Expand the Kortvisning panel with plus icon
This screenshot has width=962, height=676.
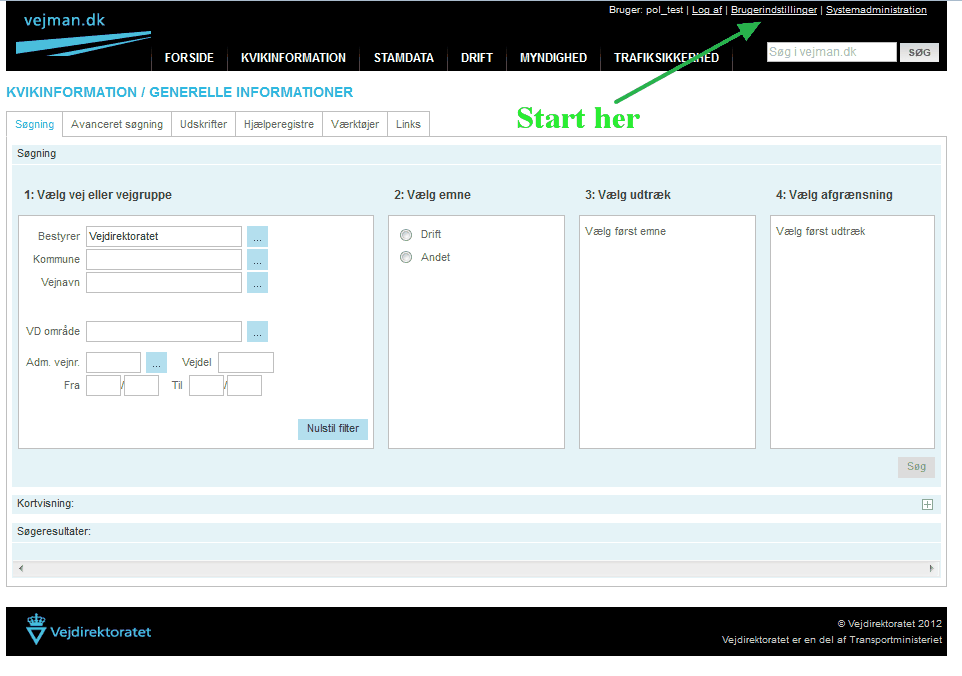pyautogui.click(x=927, y=505)
